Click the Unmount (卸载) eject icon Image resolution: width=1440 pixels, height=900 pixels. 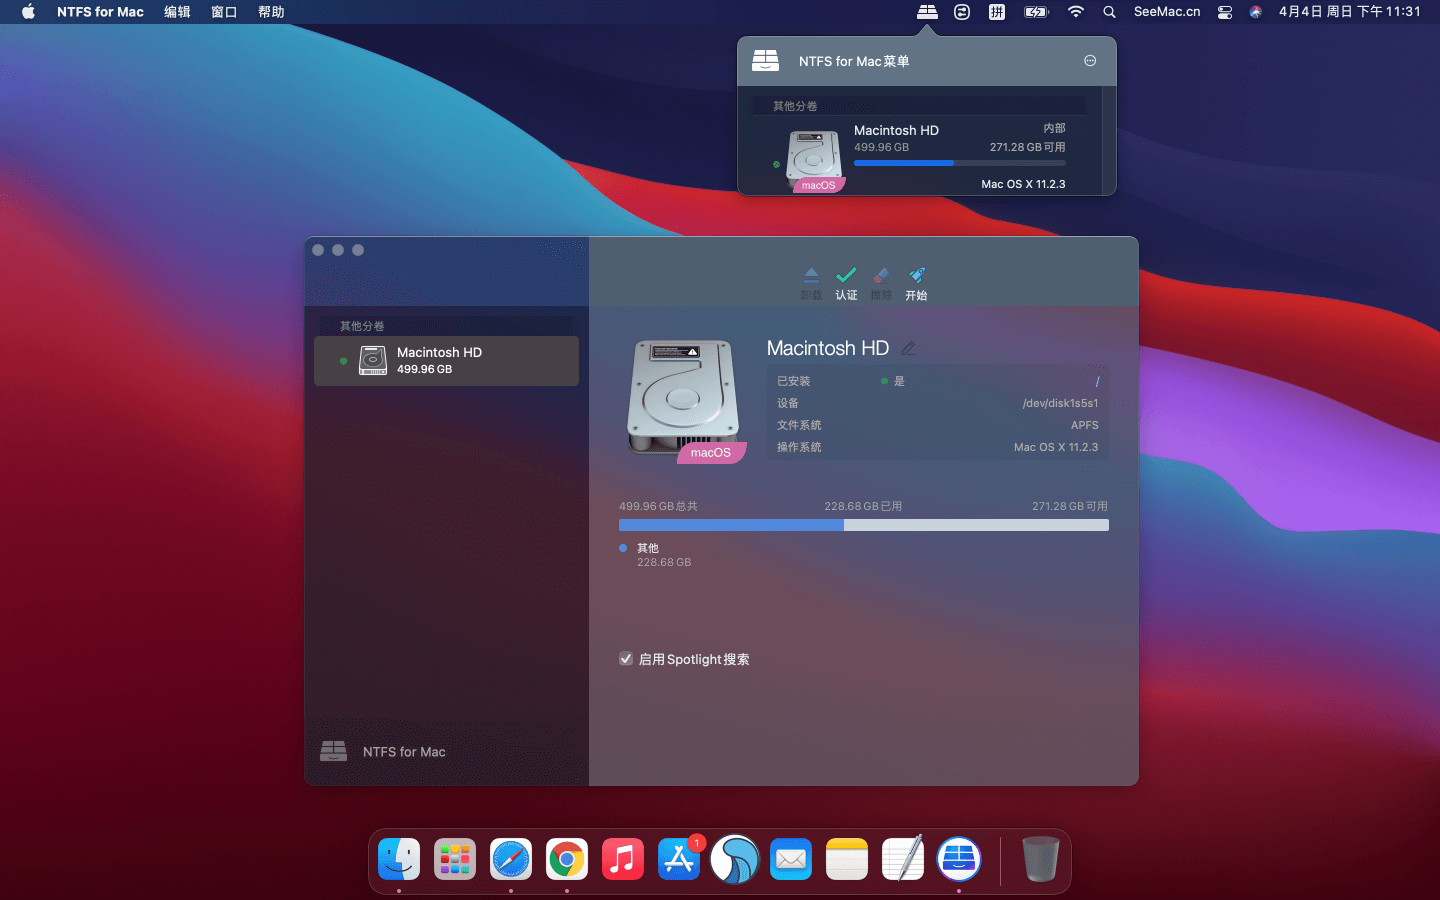pyautogui.click(x=811, y=275)
